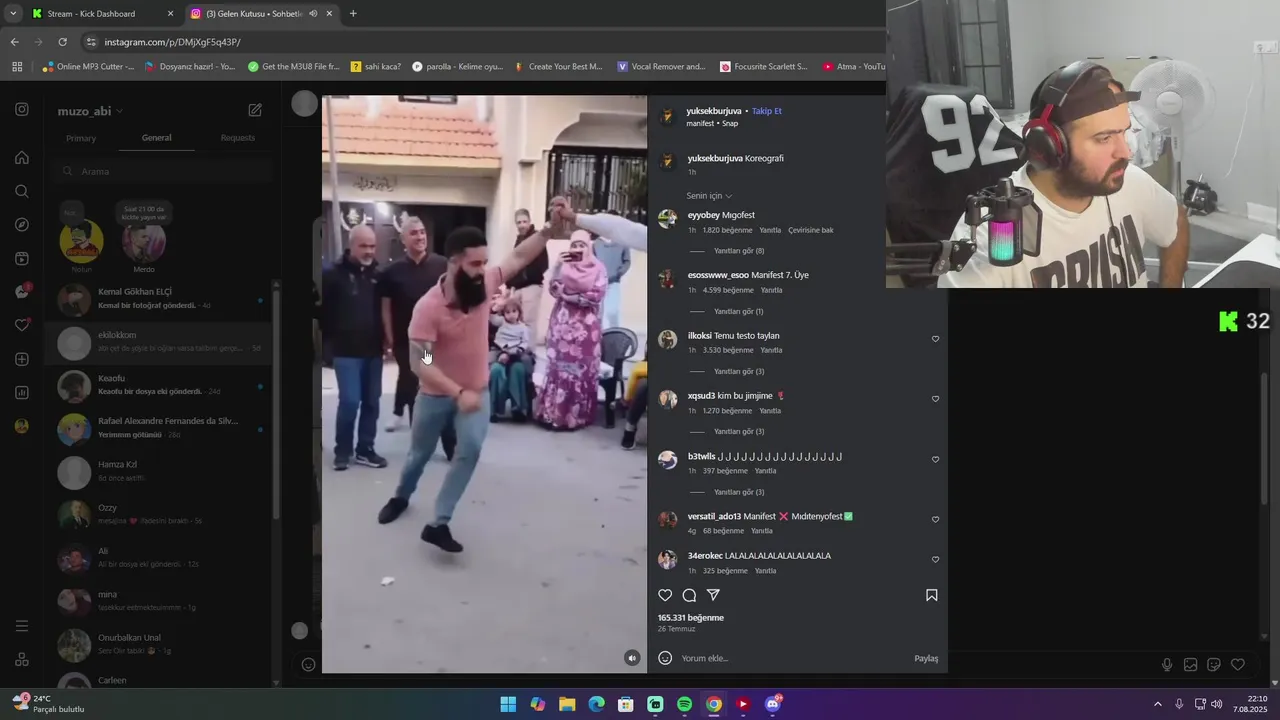Open the hamburger More menu

point(22,626)
